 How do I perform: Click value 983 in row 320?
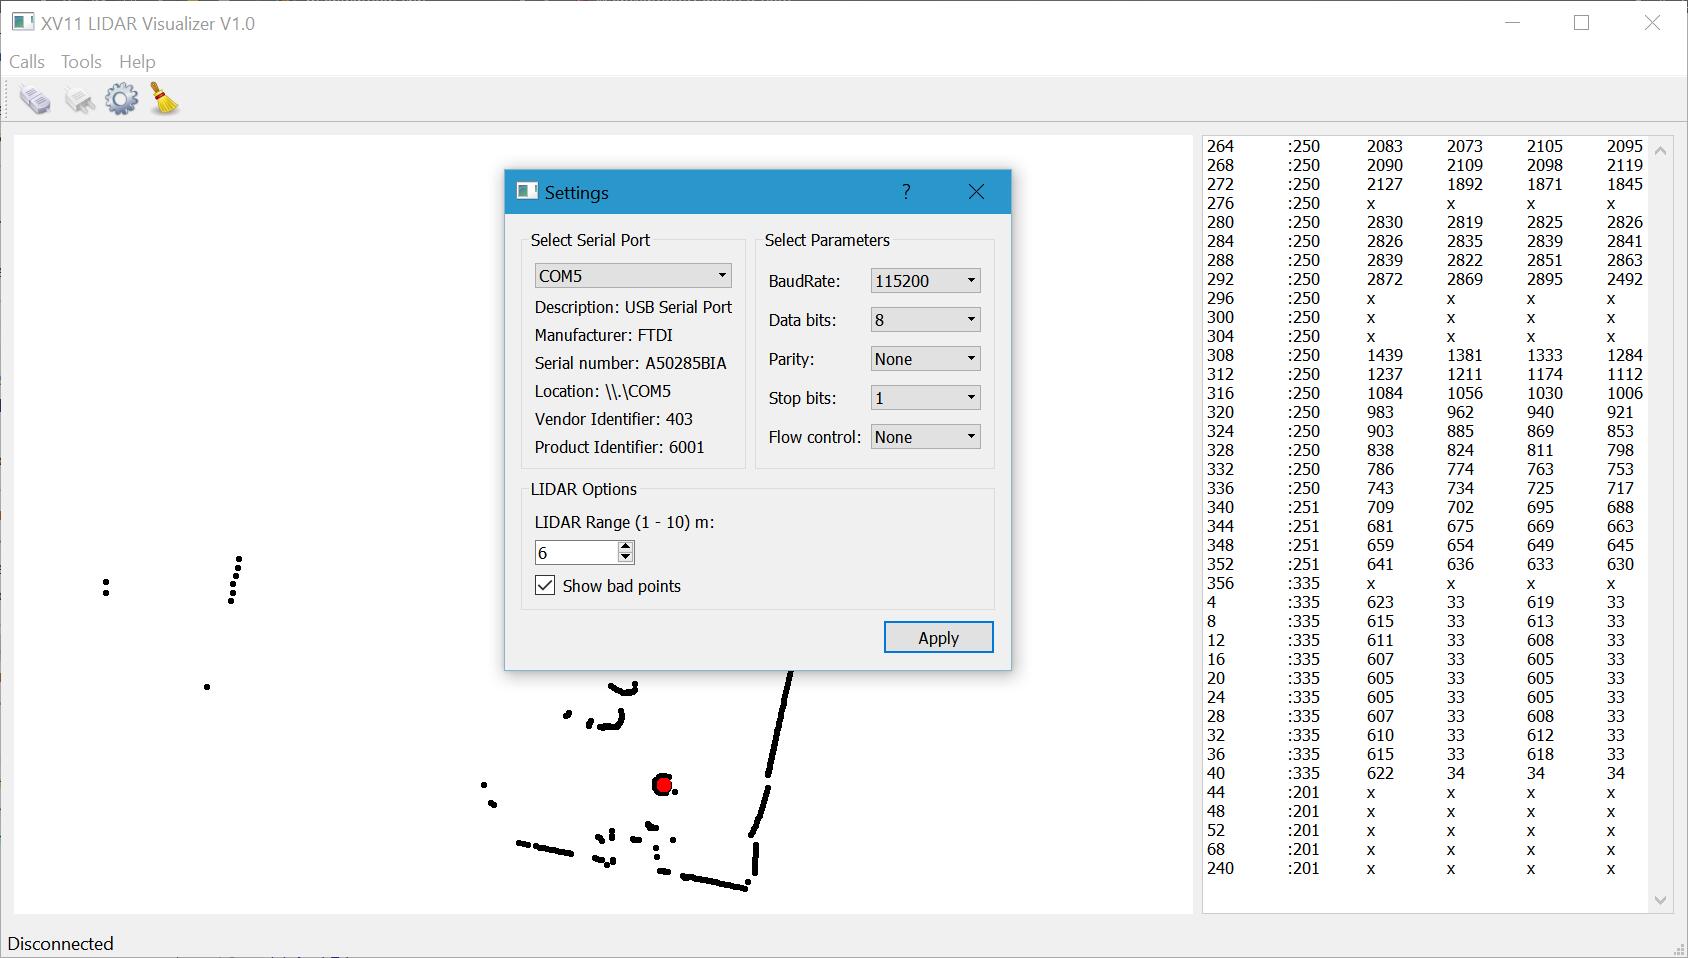coord(1380,412)
